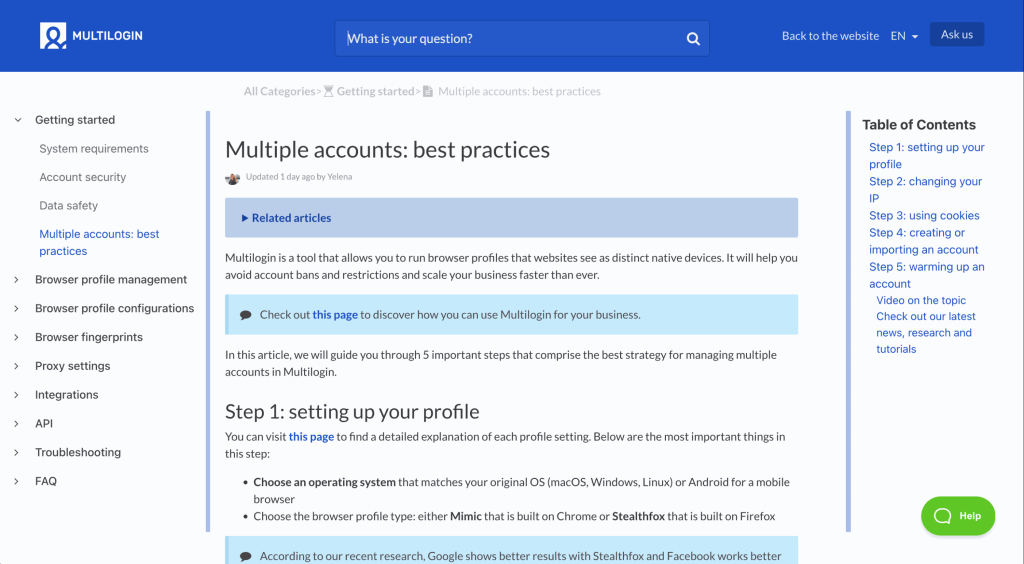The image size is (1024, 564).
Task: Click the current page breadcrumb text
Action: [519, 91]
